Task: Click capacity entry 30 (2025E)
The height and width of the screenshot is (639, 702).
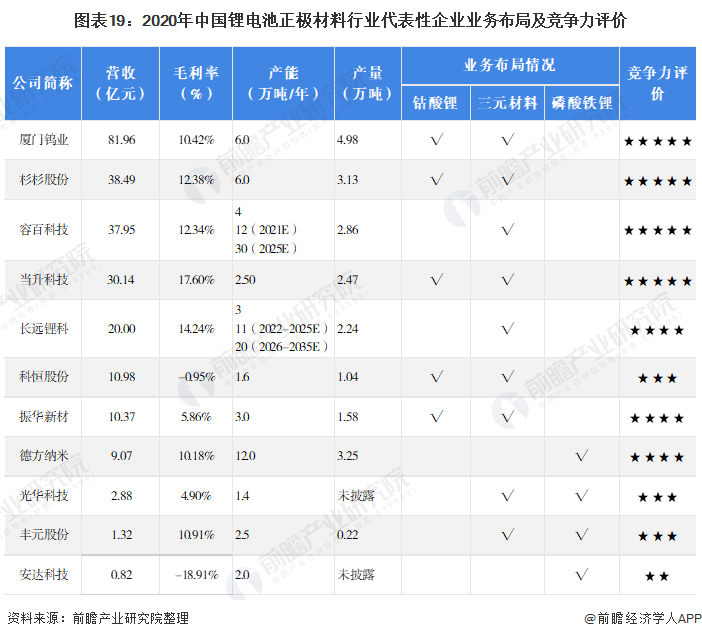Action: coord(266,249)
